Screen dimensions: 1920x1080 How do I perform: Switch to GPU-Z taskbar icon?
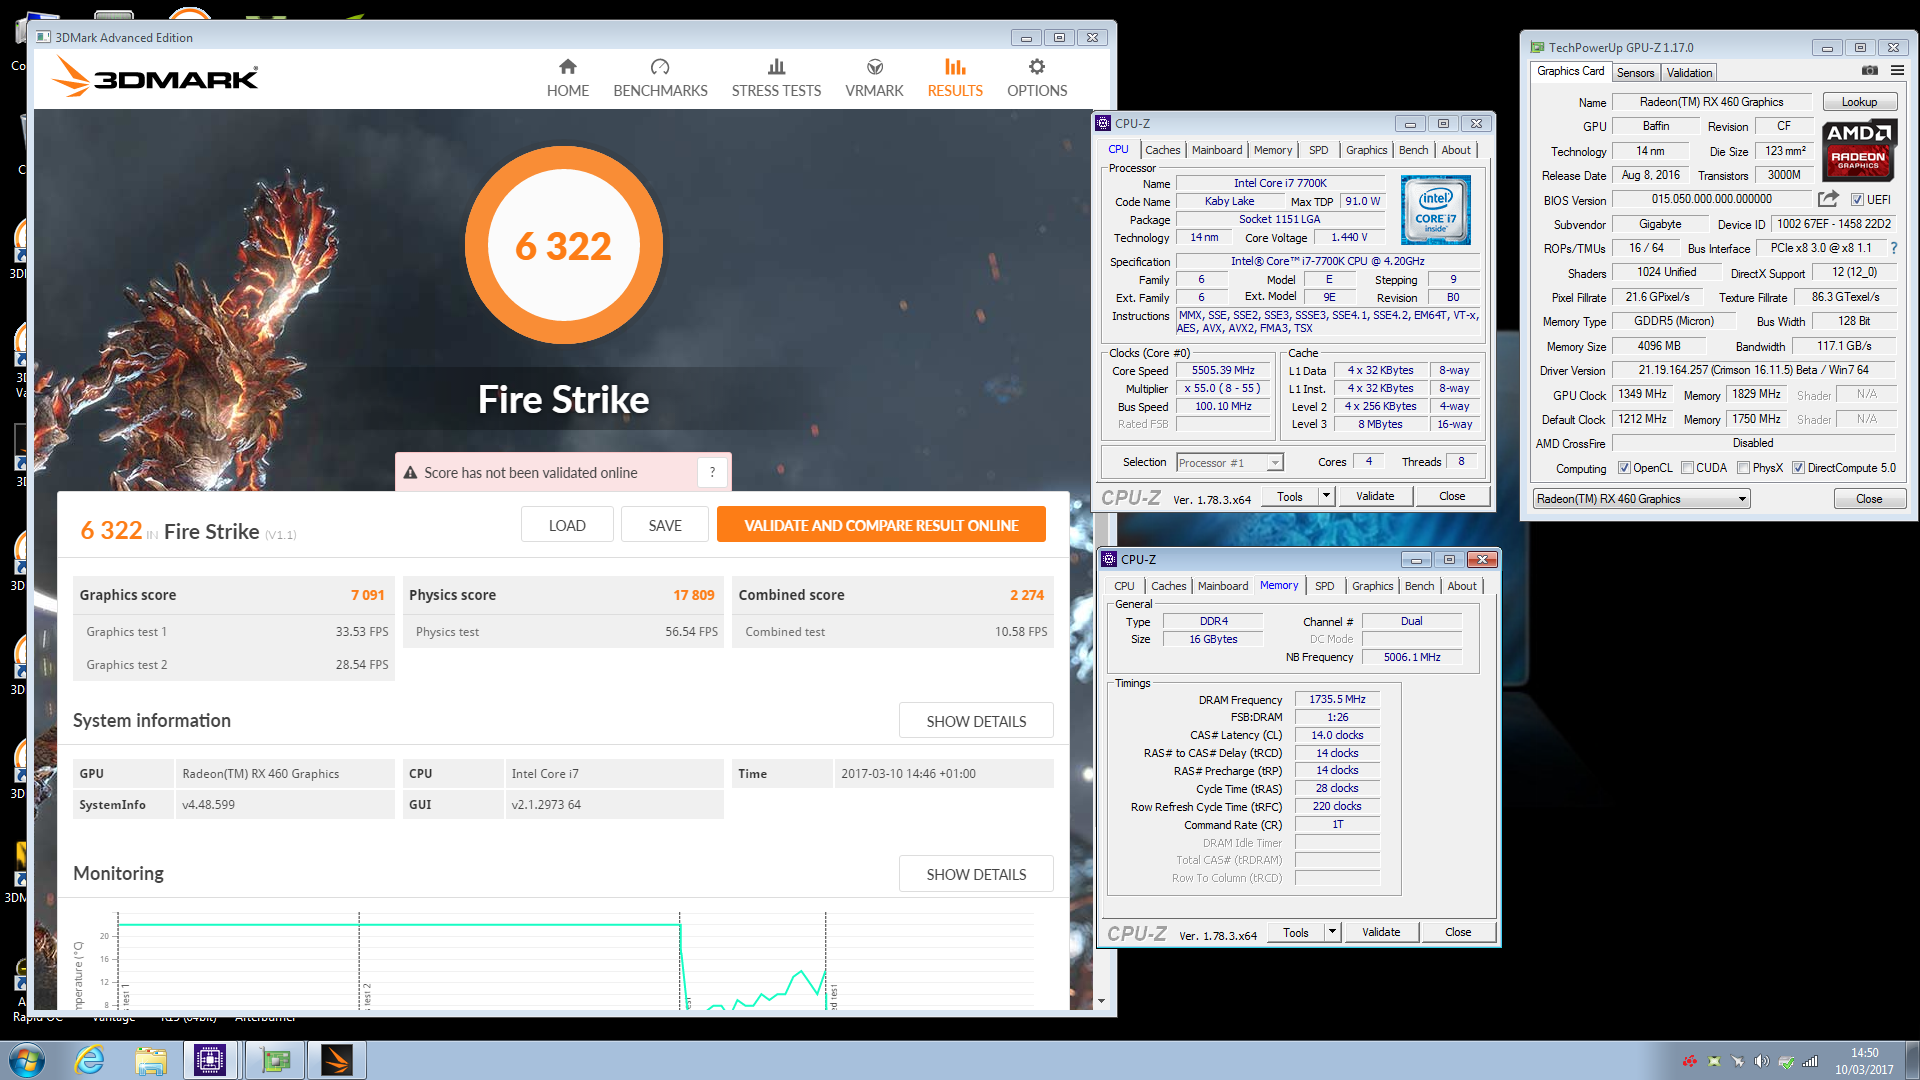coord(275,1060)
